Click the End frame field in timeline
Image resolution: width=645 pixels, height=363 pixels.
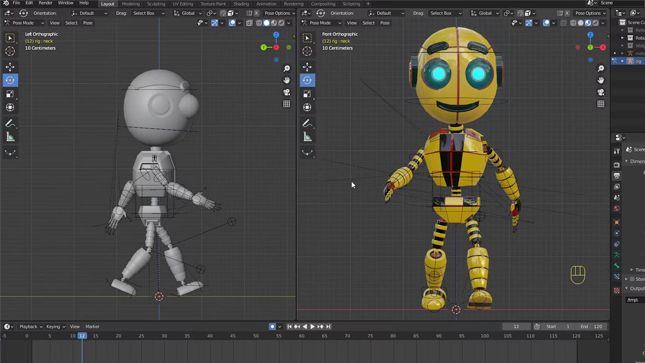[x=592, y=326]
